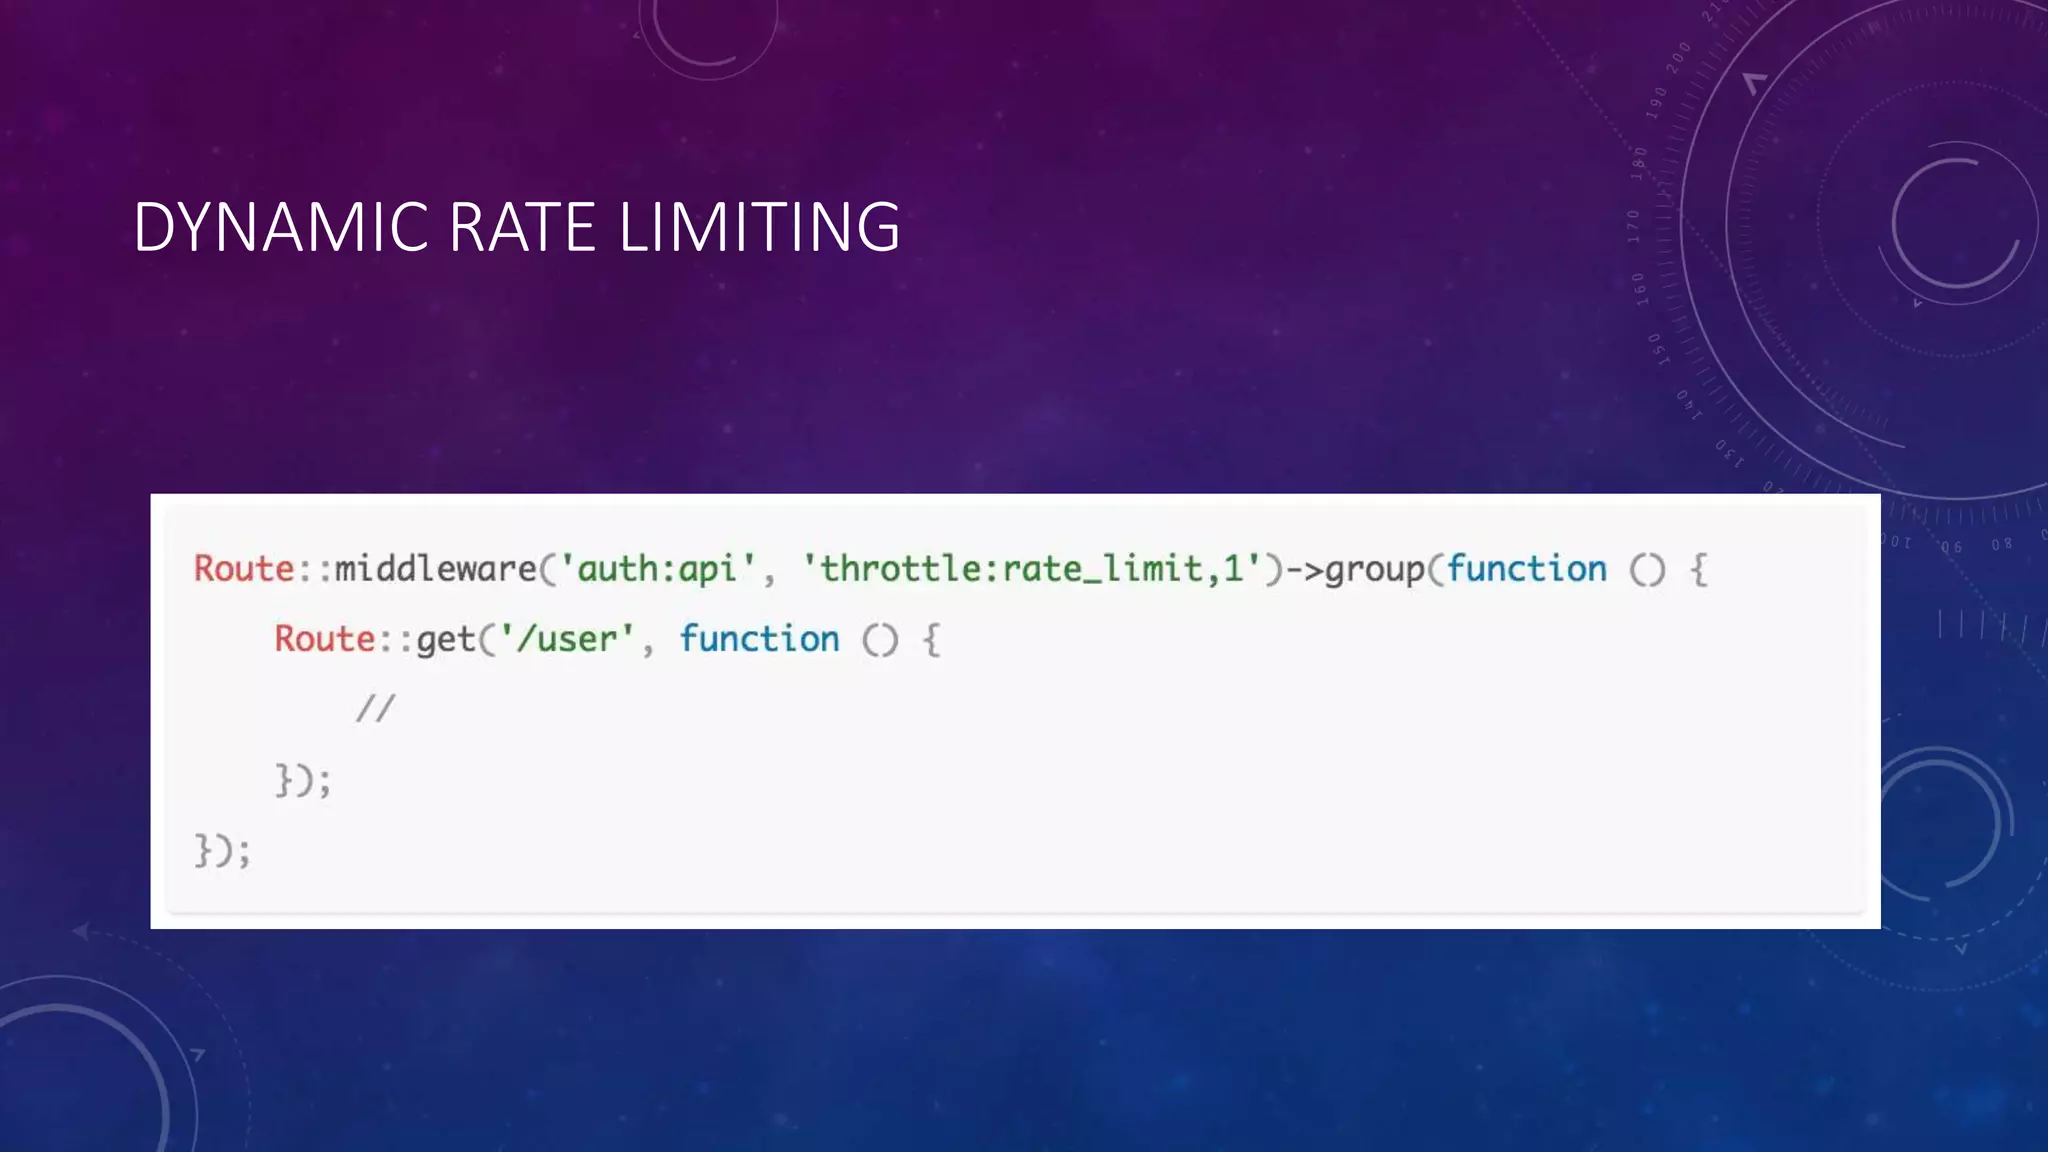The image size is (2048, 1152).
Task: Click the 'get' method in the code
Action: pyautogui.click(x=444, y=641)
